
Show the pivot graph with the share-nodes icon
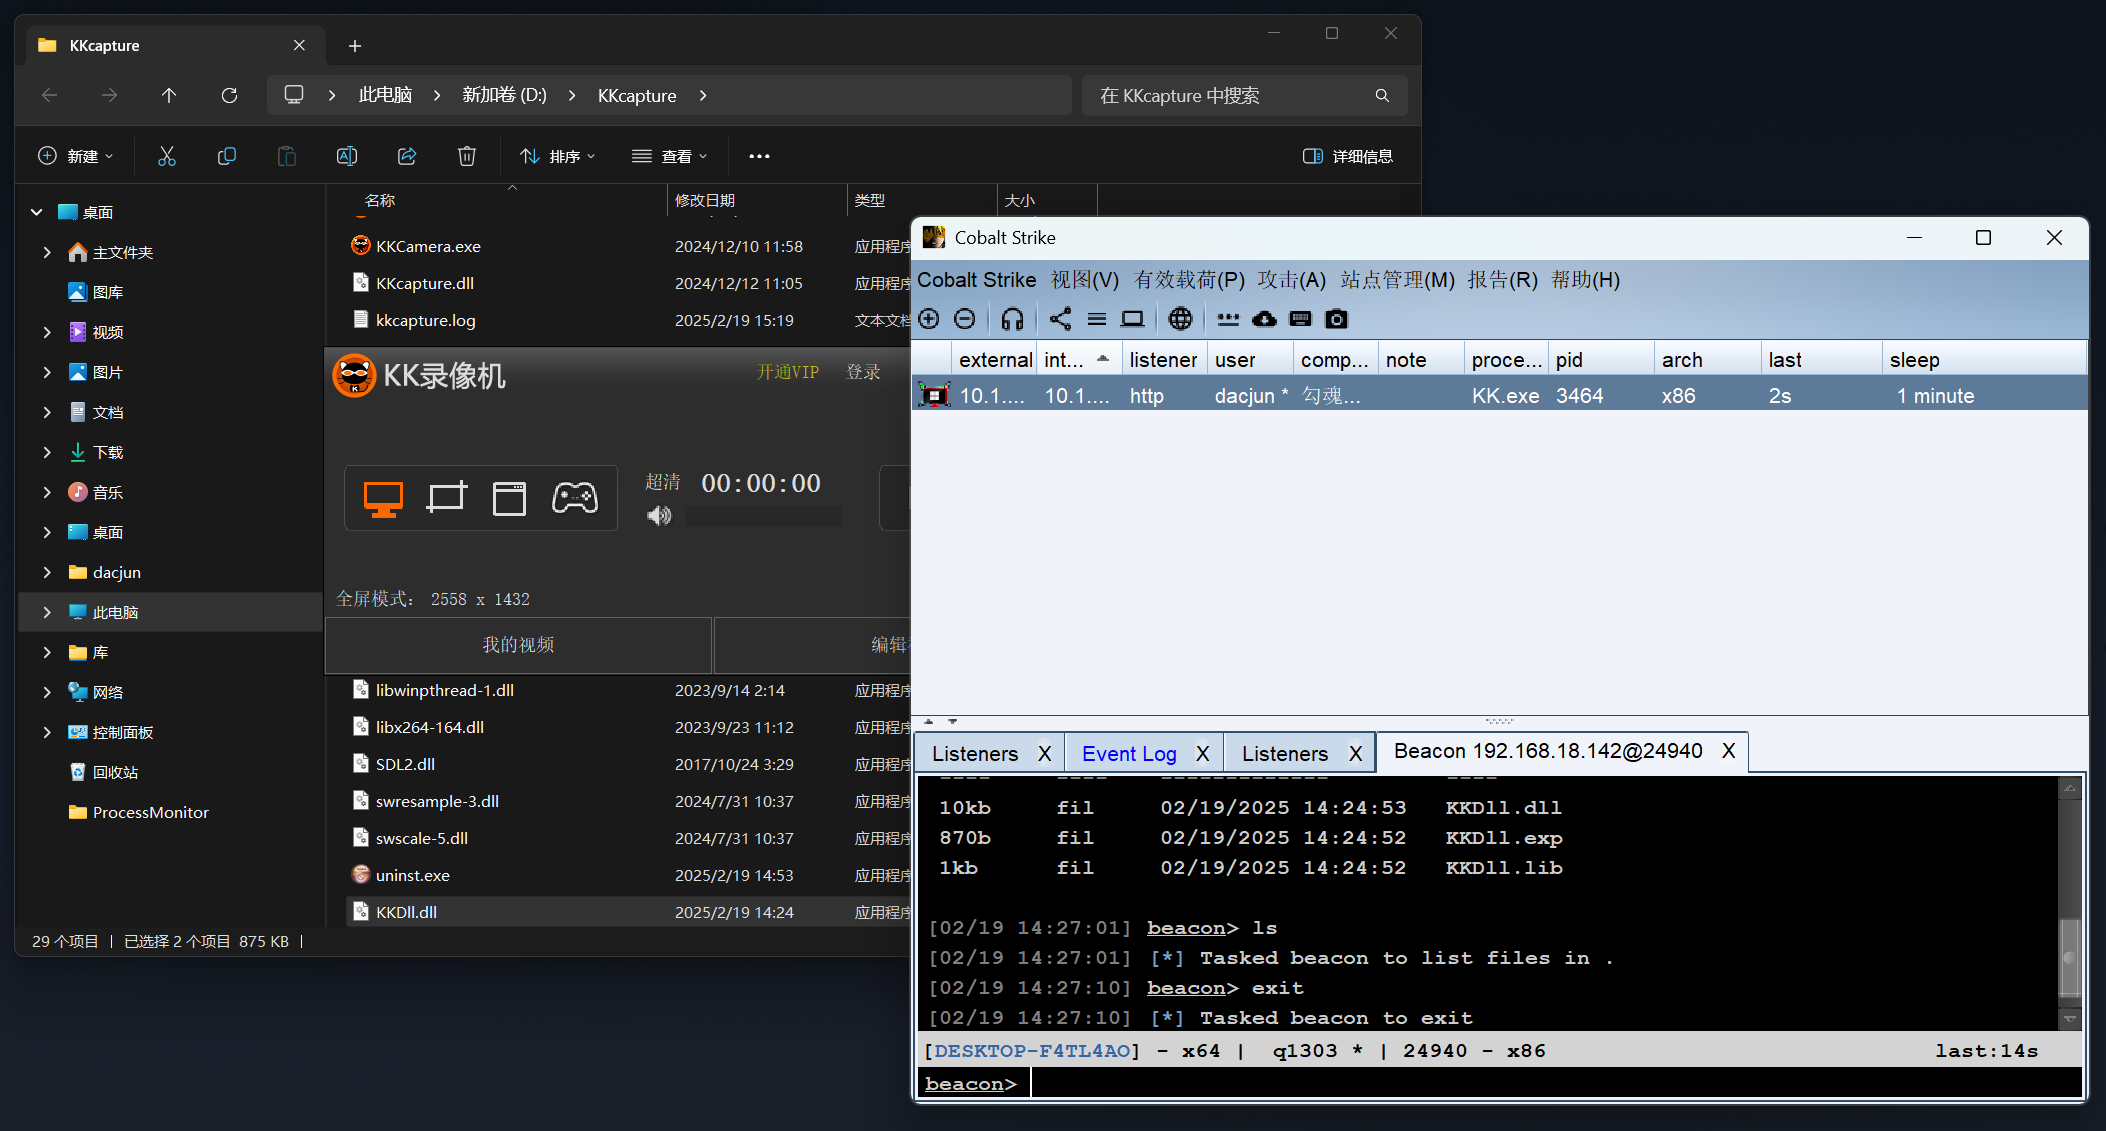pos(1061,319)
